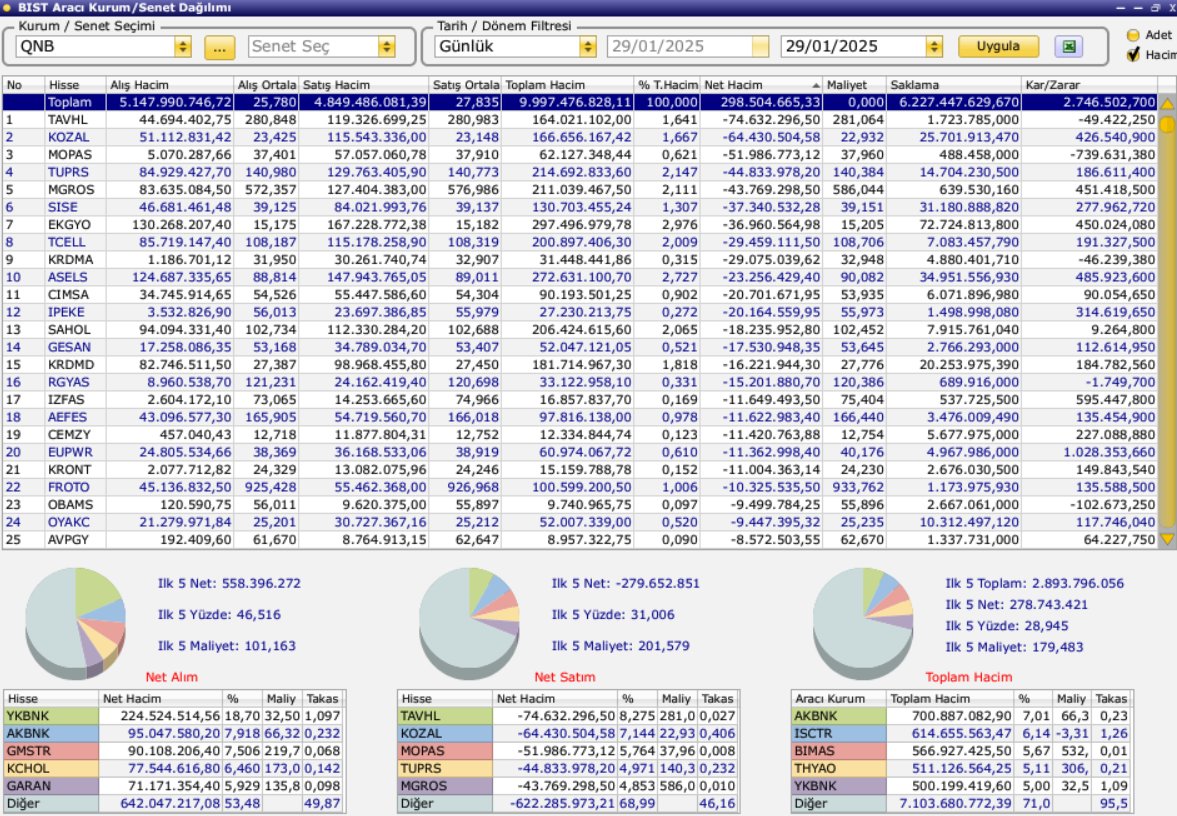Sort table by Kar/Zarar column

1089,85
